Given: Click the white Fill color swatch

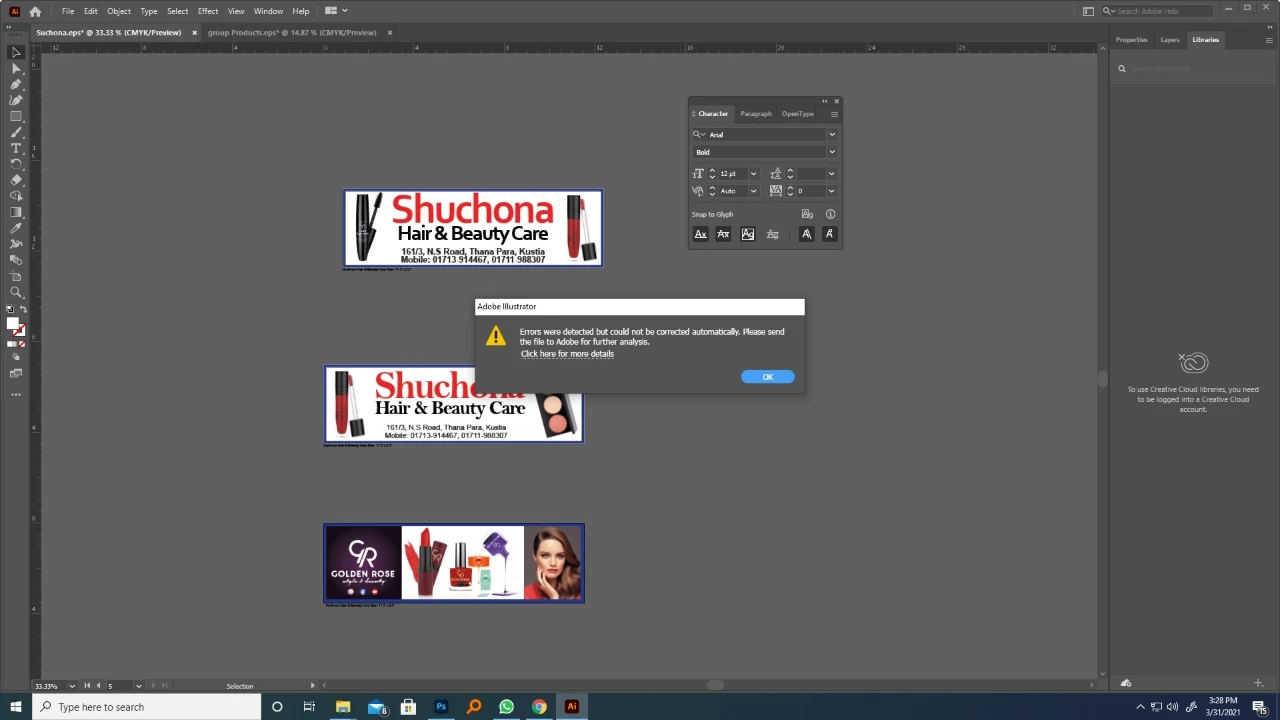Looking at the screenshot, I should [13, 324].
